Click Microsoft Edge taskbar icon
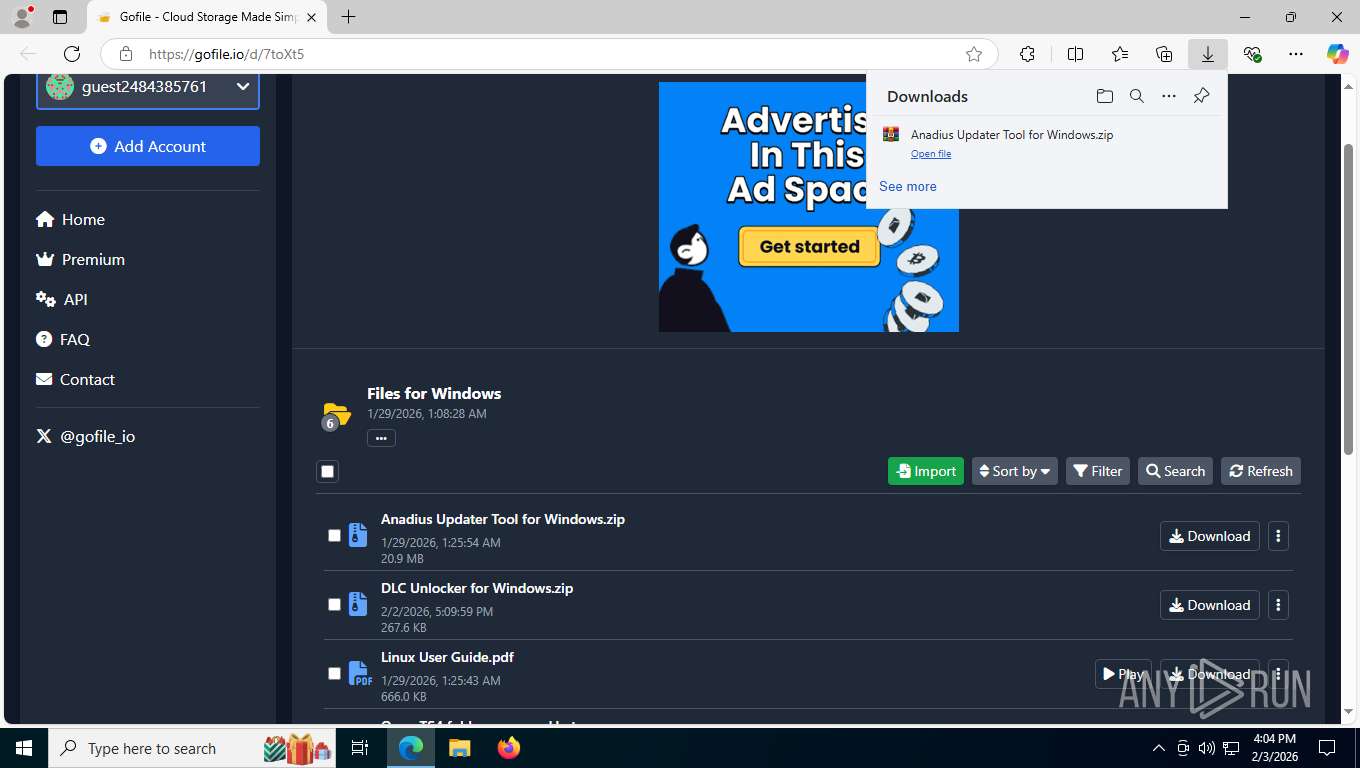 coord(410,748)
